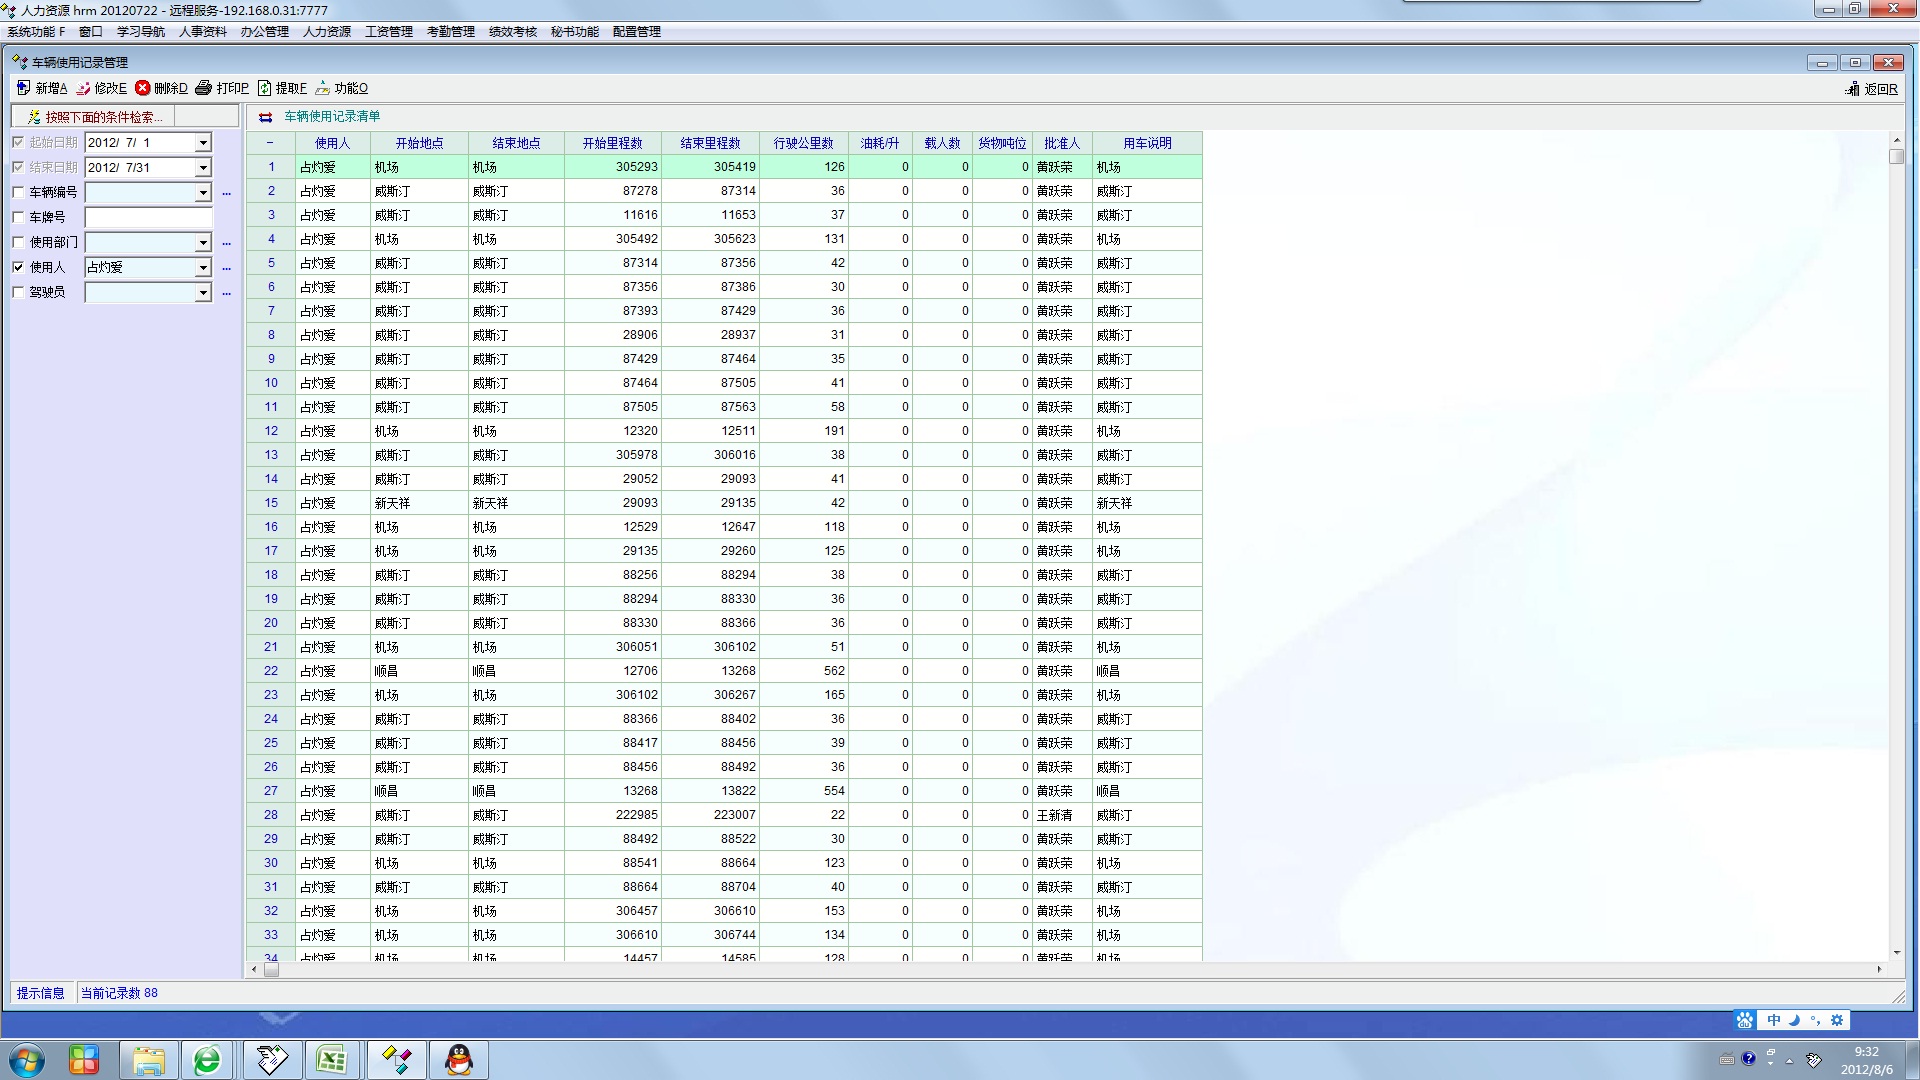Expand the 起始日期 date dropdown
This screenshot has height=1080, width=1920.
[x=203, y=143]
